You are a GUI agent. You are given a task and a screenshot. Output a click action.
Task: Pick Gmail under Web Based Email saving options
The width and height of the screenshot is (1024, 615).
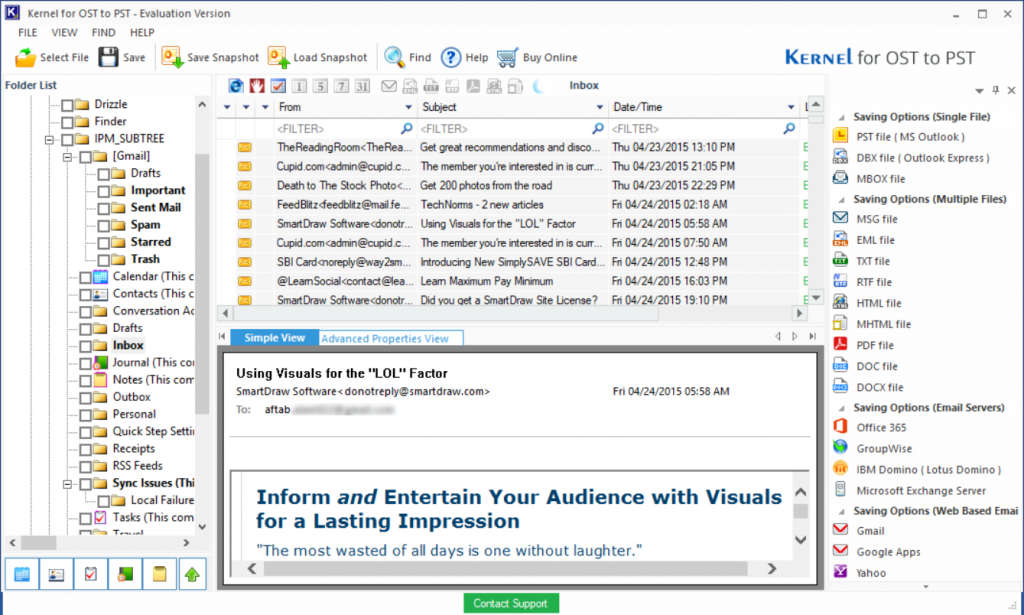click(x=869, y=531)
